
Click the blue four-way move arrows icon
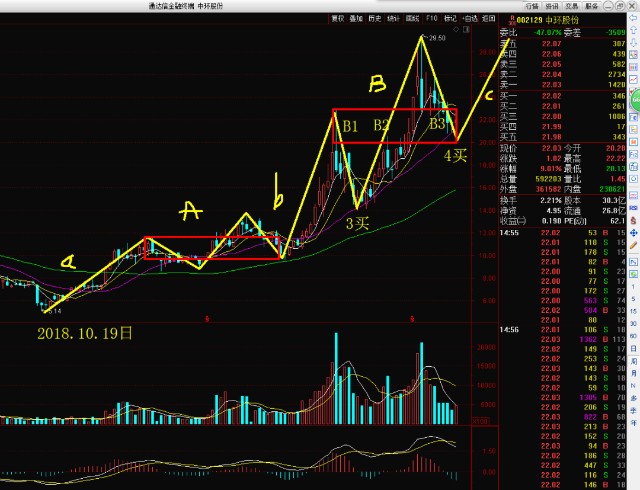(x=633, y=233)
